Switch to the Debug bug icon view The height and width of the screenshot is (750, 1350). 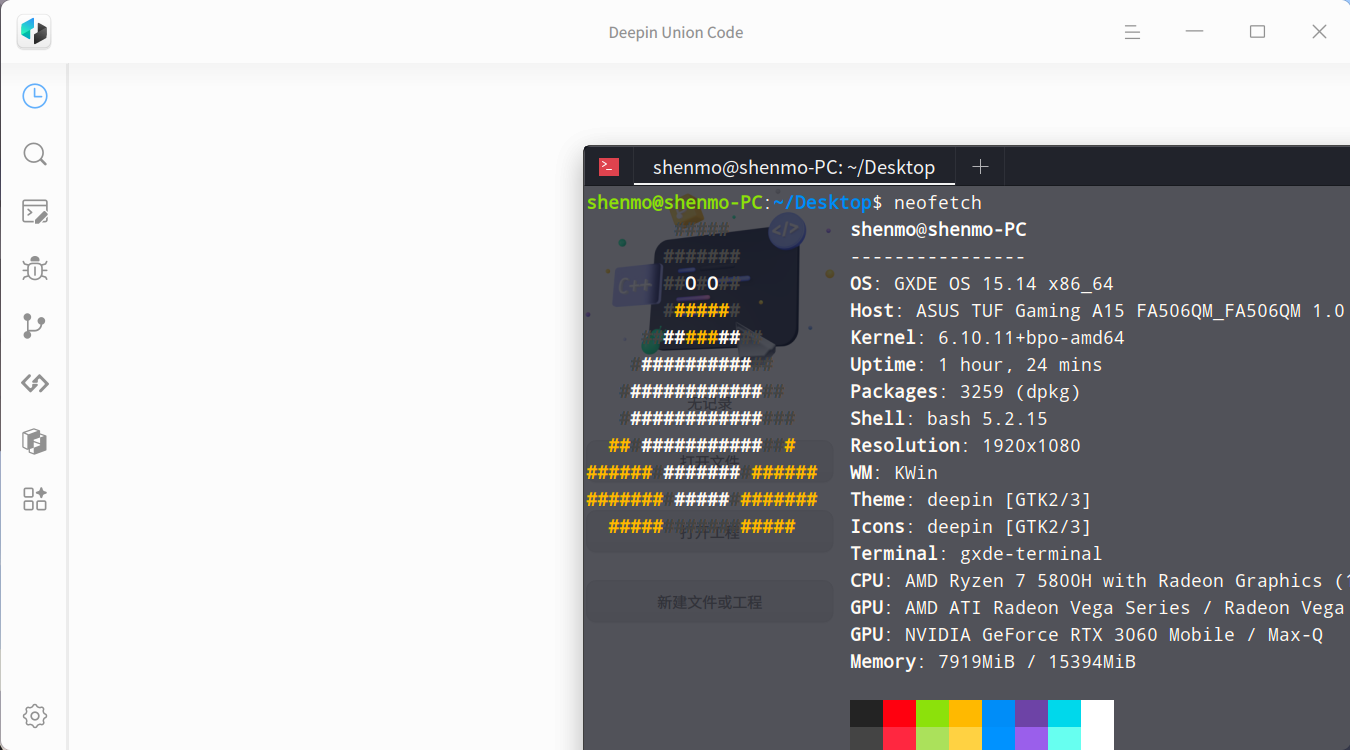pyautogui.click(x=35, y=268)
